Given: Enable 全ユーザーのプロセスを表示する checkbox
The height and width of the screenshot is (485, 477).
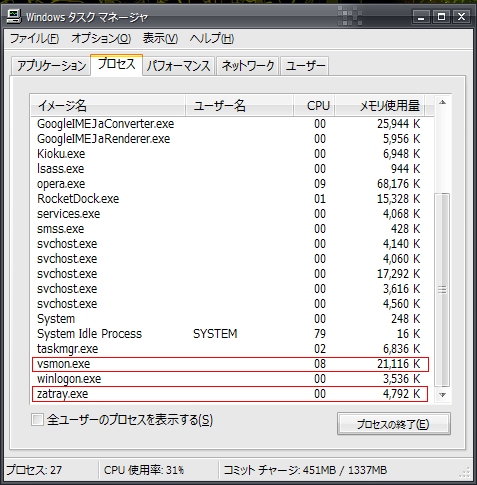Looking at the screenshot, I should click(37, 420).
